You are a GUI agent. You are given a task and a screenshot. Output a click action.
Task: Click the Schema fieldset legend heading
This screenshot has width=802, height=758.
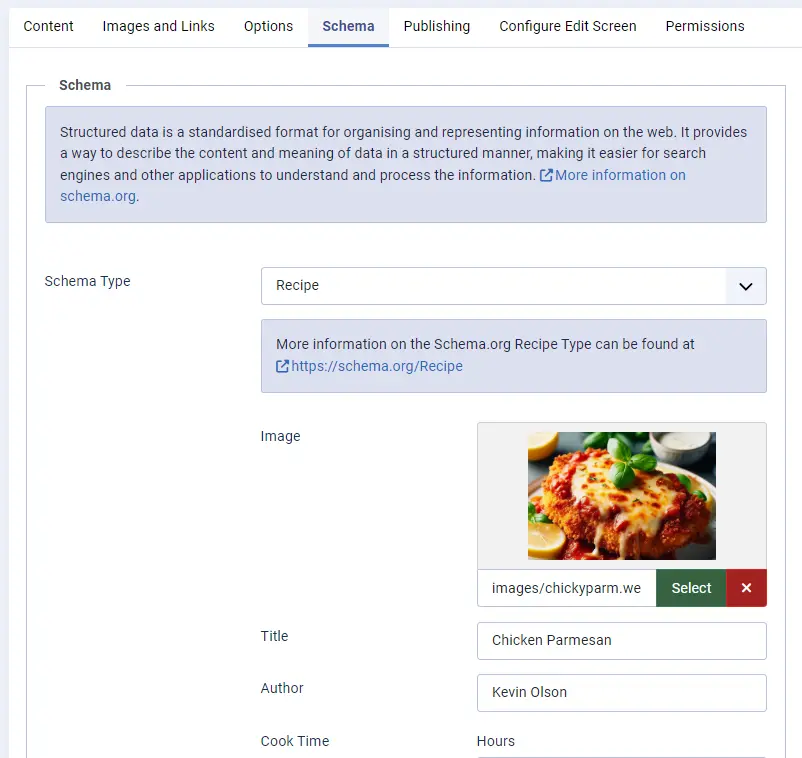coord(85,85)
